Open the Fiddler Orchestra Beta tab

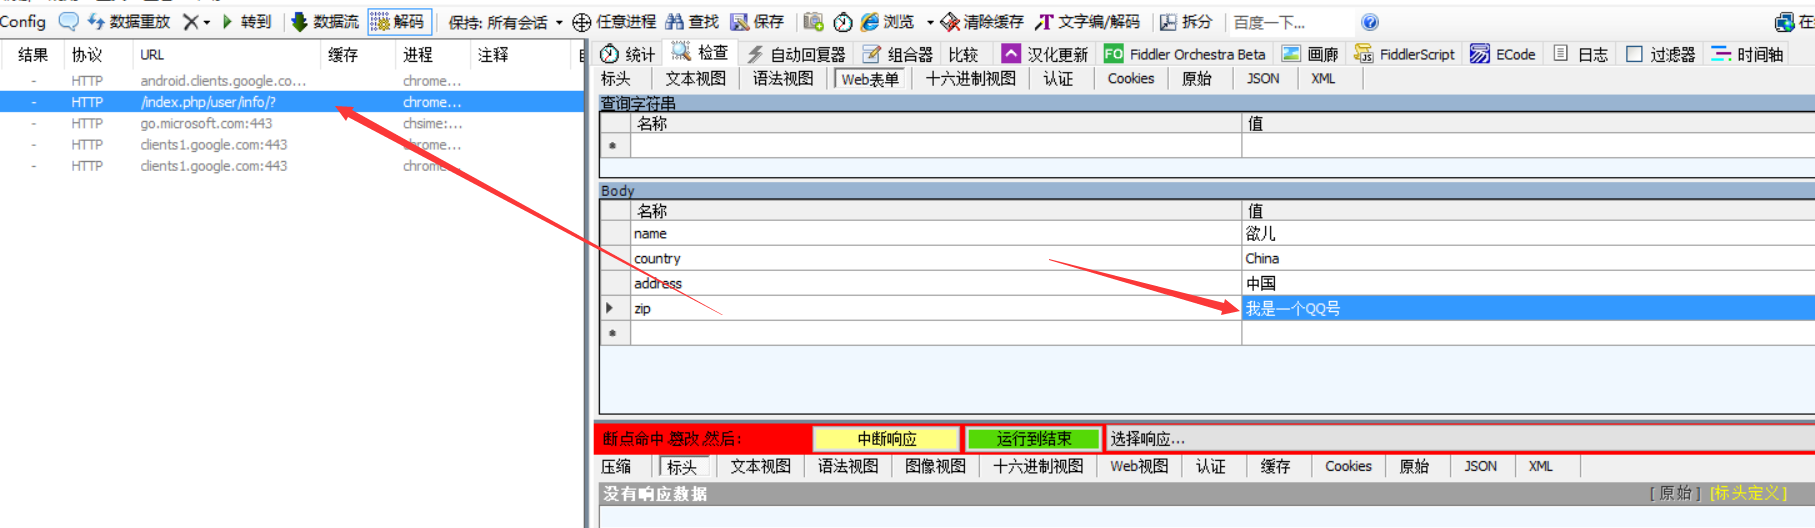coord(1185,54)
